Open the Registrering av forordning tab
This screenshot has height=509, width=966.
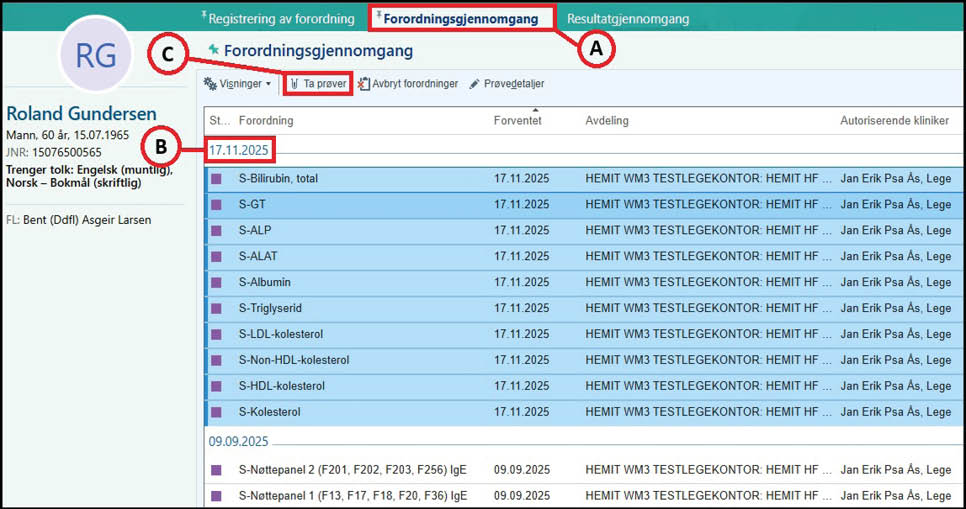[x=281, y=18]
